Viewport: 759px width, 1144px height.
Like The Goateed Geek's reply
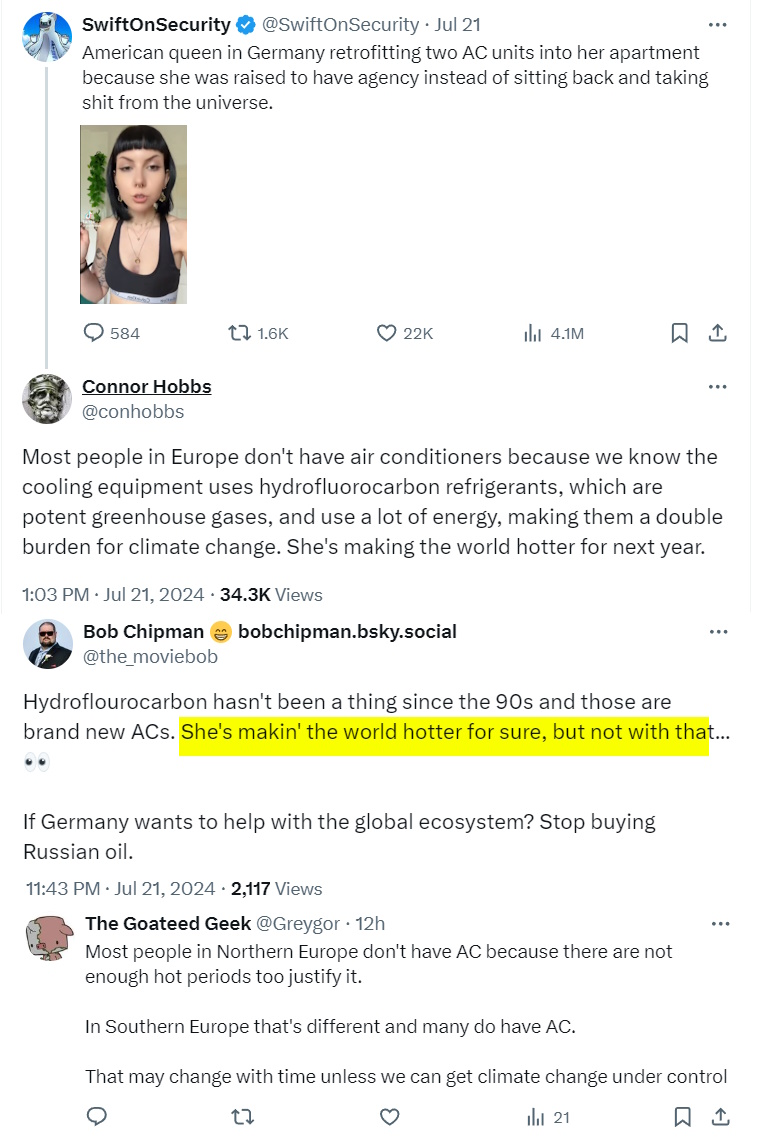tap(390, 1117)
